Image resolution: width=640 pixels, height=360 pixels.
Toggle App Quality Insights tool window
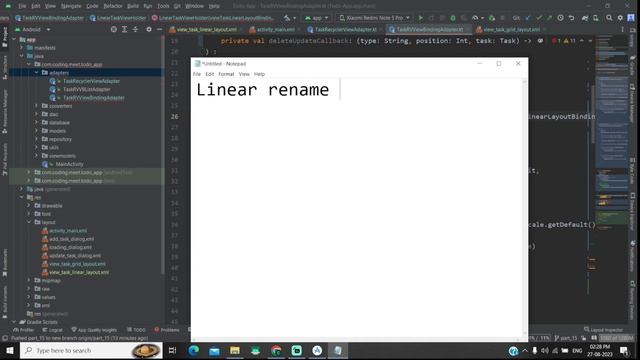pyautogui.click(x=94, y=330)
